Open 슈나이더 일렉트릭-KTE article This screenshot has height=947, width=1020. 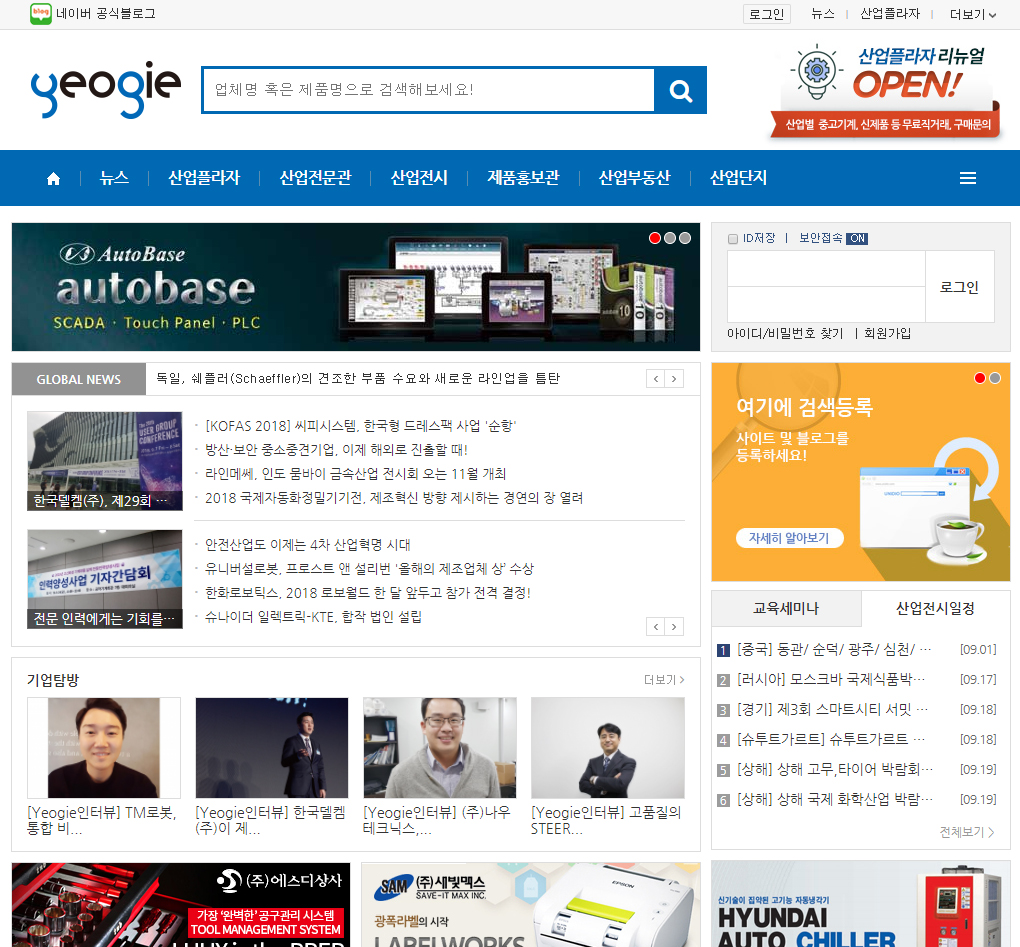[x=314, y=617]
